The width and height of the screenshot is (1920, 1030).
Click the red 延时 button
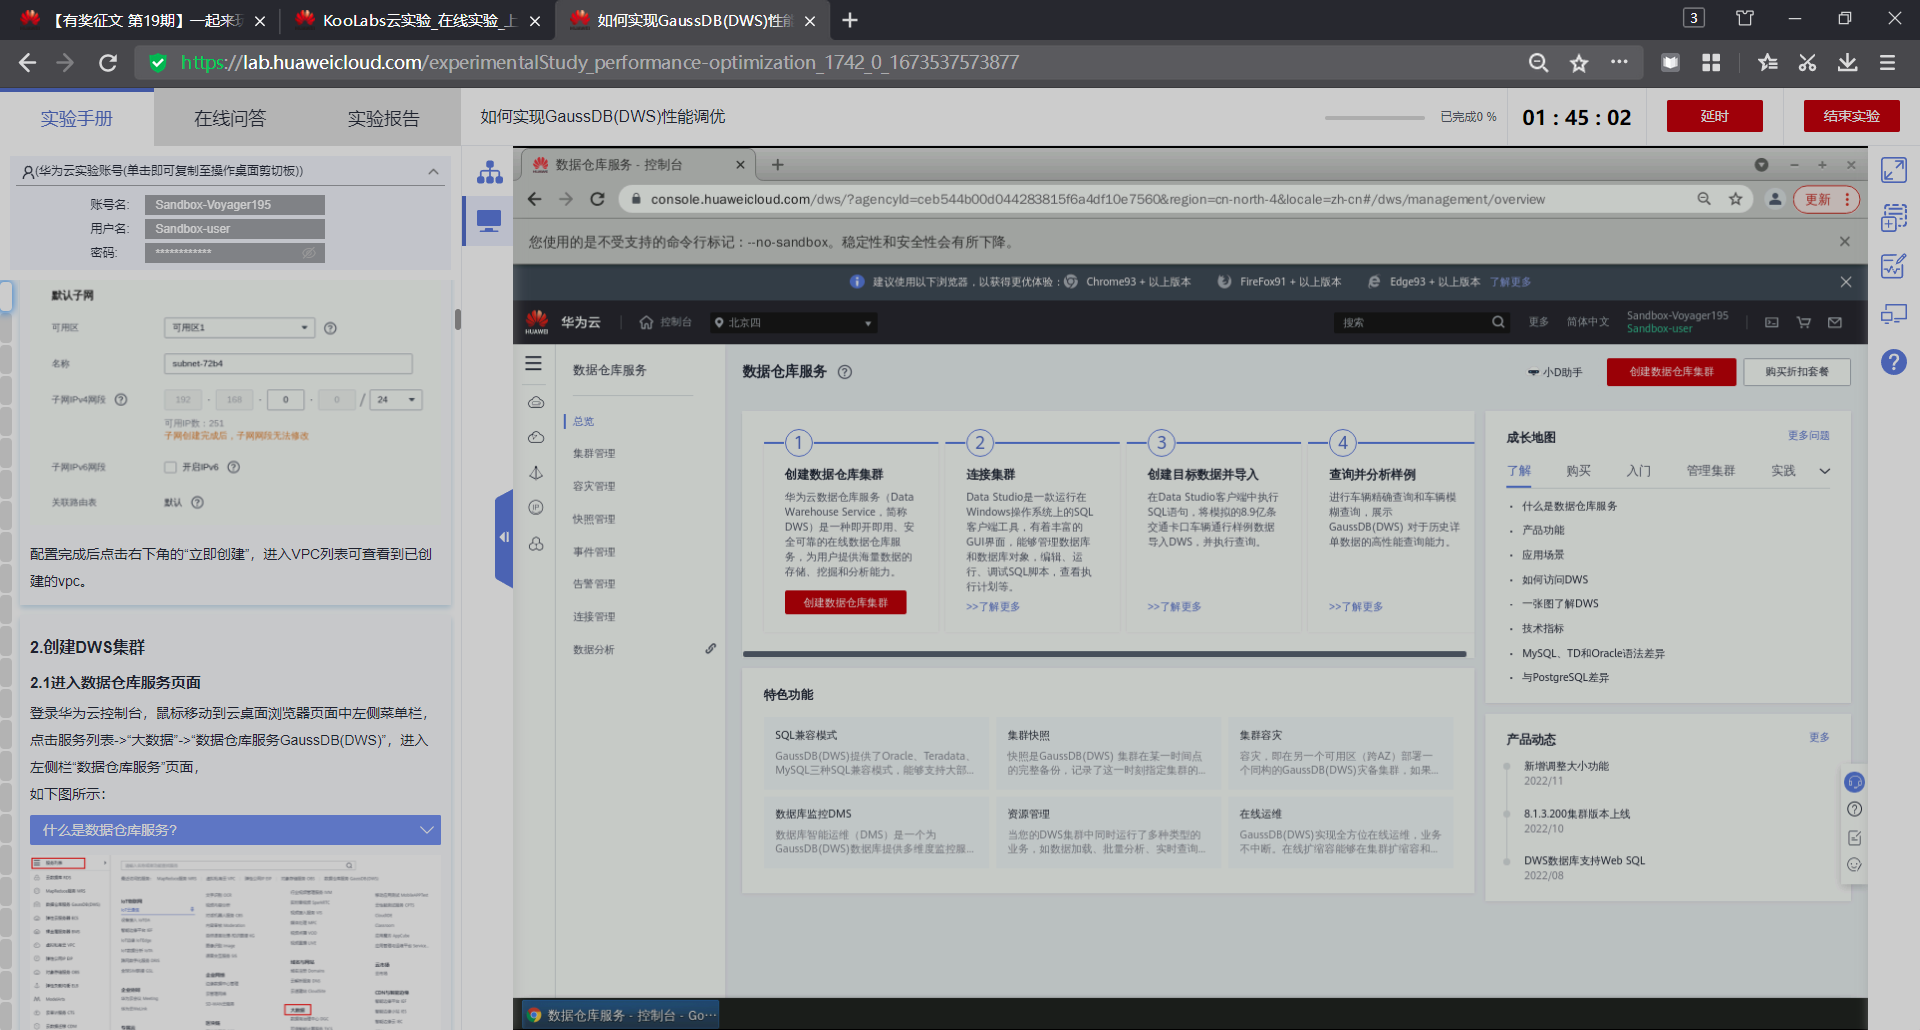[1714, 116]
